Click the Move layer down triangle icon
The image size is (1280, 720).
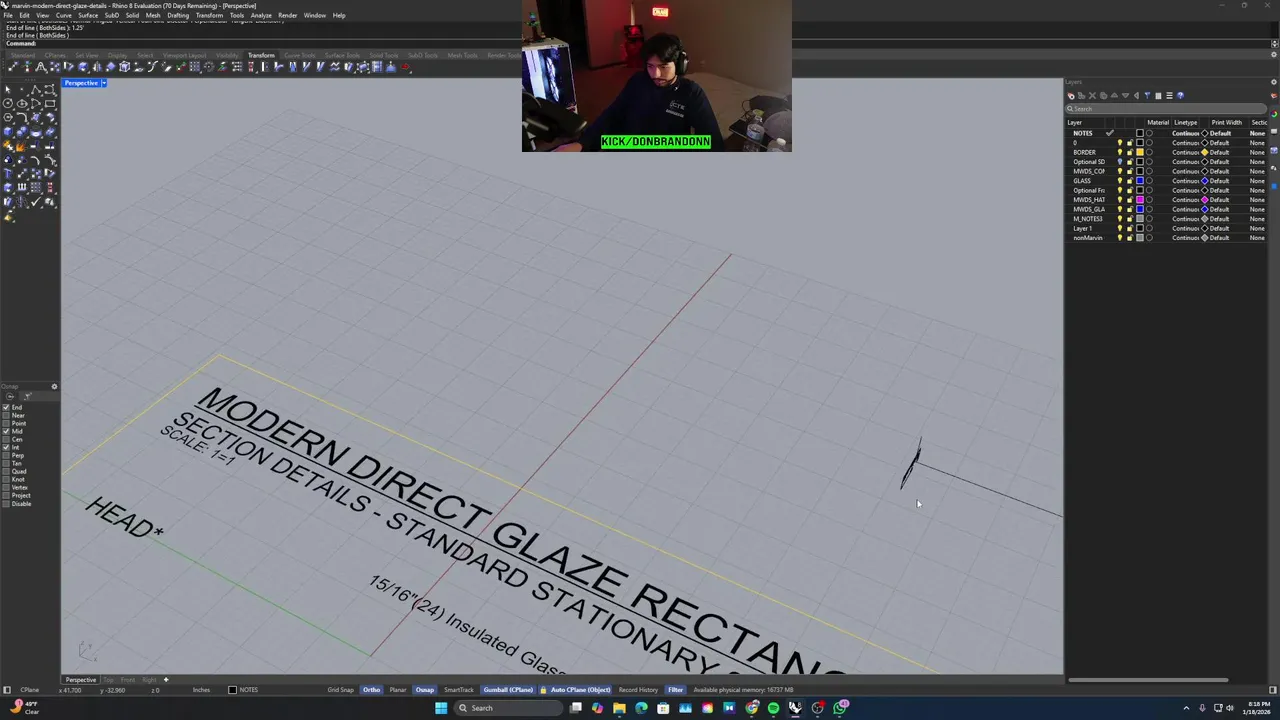[x=1125, y=96]
